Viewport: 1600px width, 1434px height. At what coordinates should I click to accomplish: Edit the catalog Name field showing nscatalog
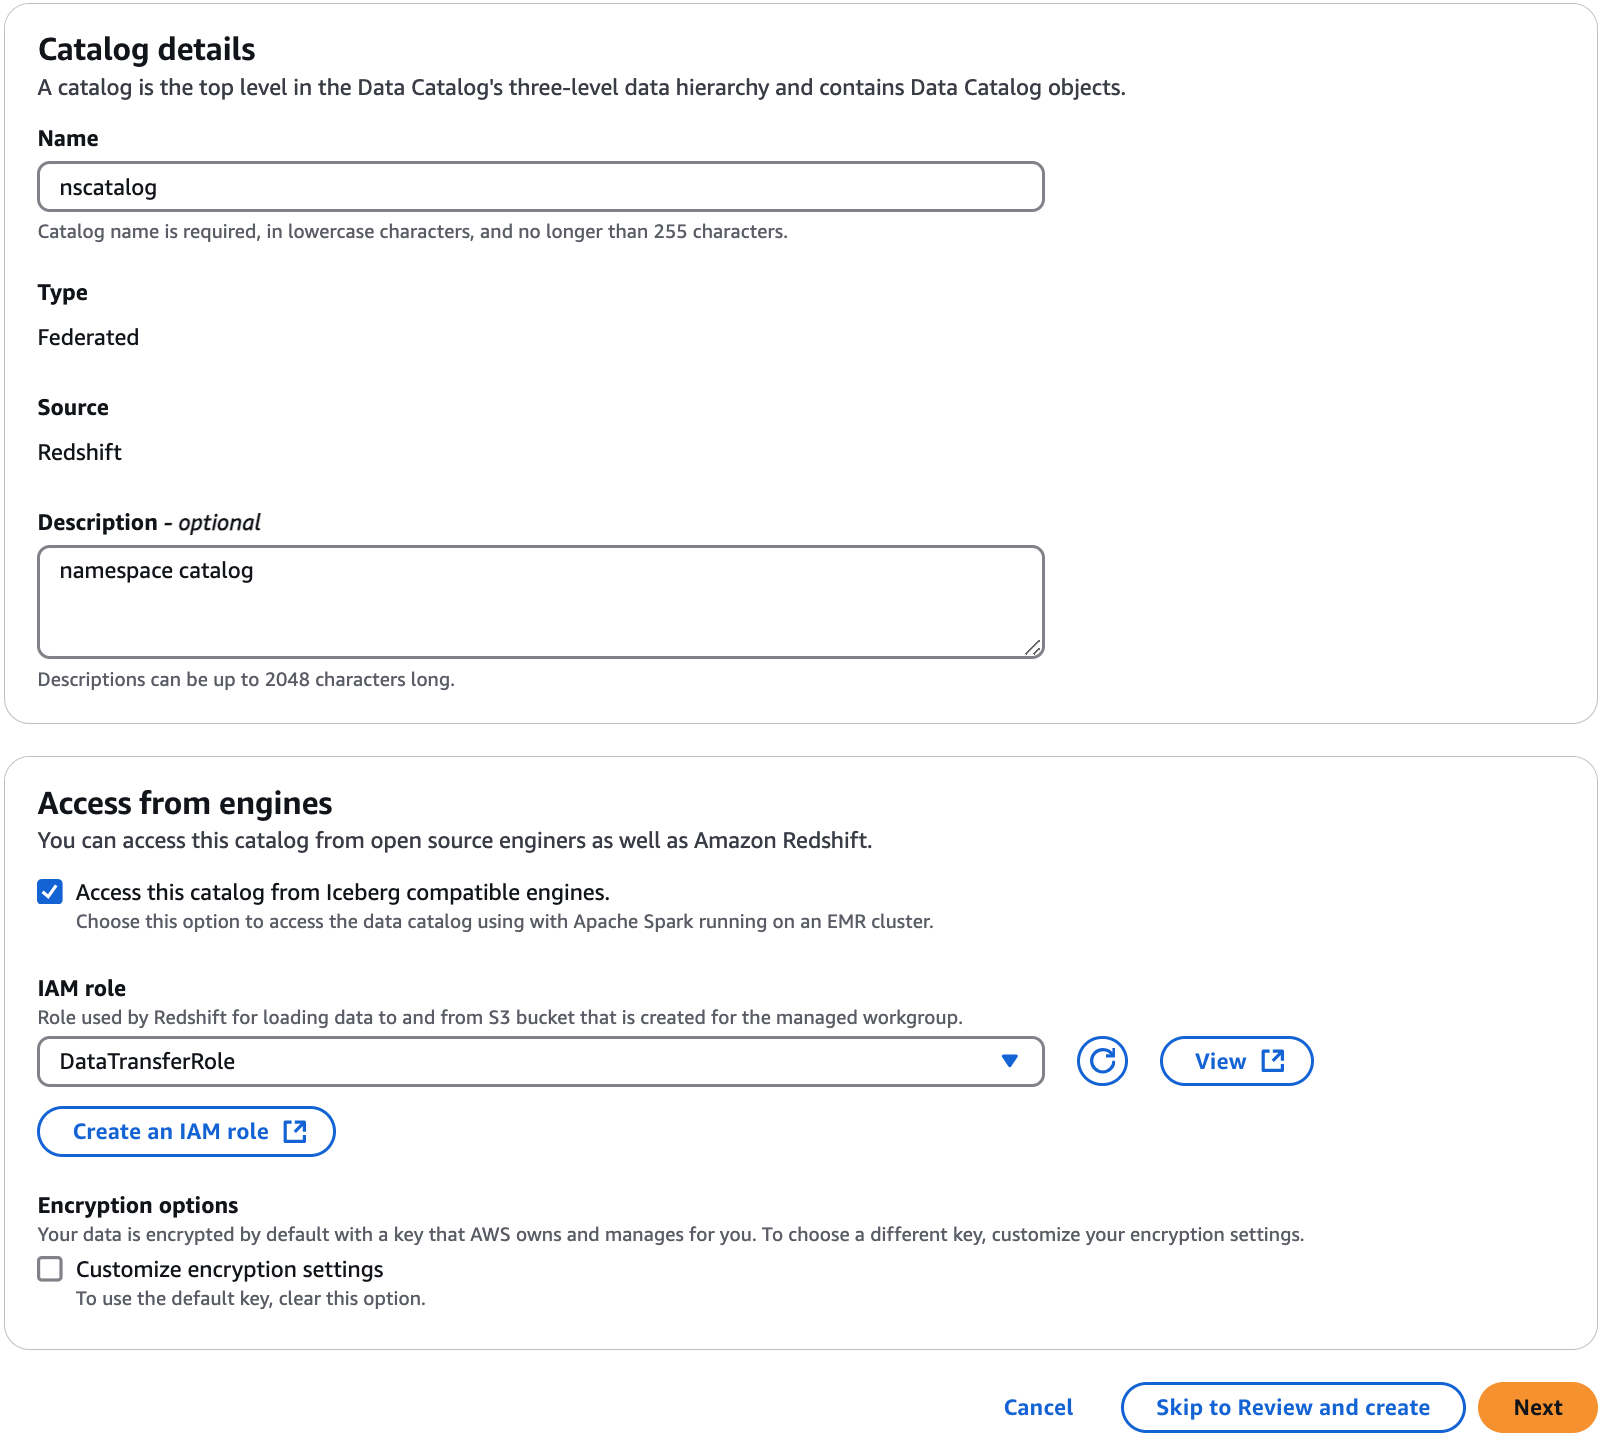coord(540,186)
